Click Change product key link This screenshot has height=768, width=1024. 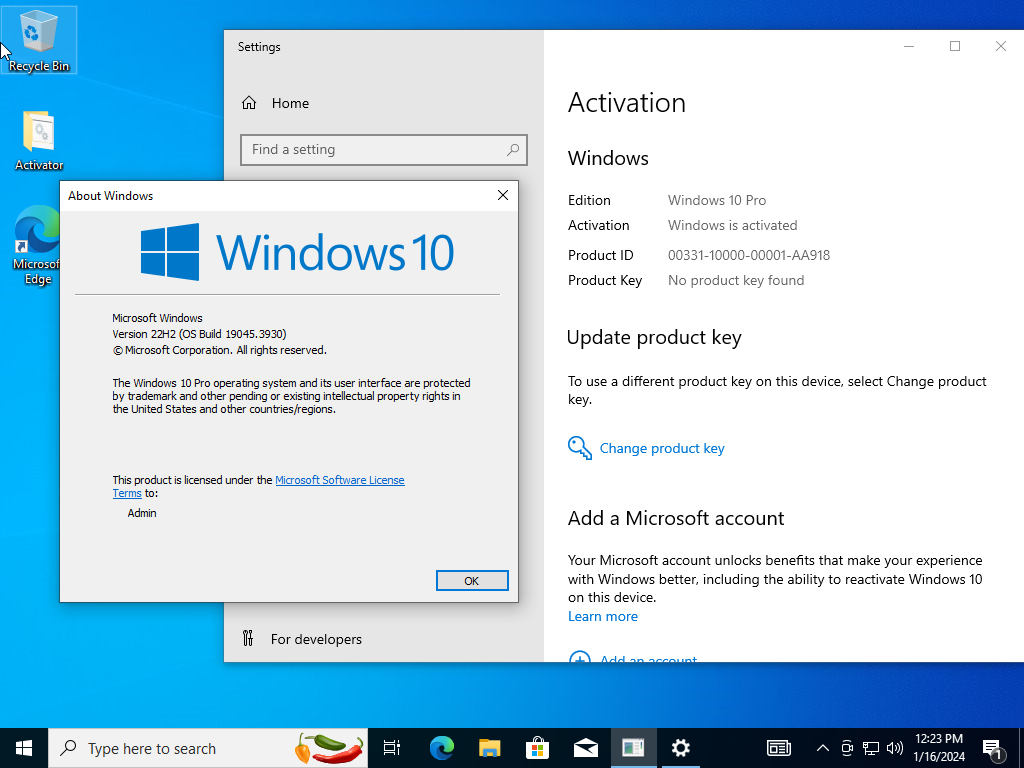click(x=662, y=448)
